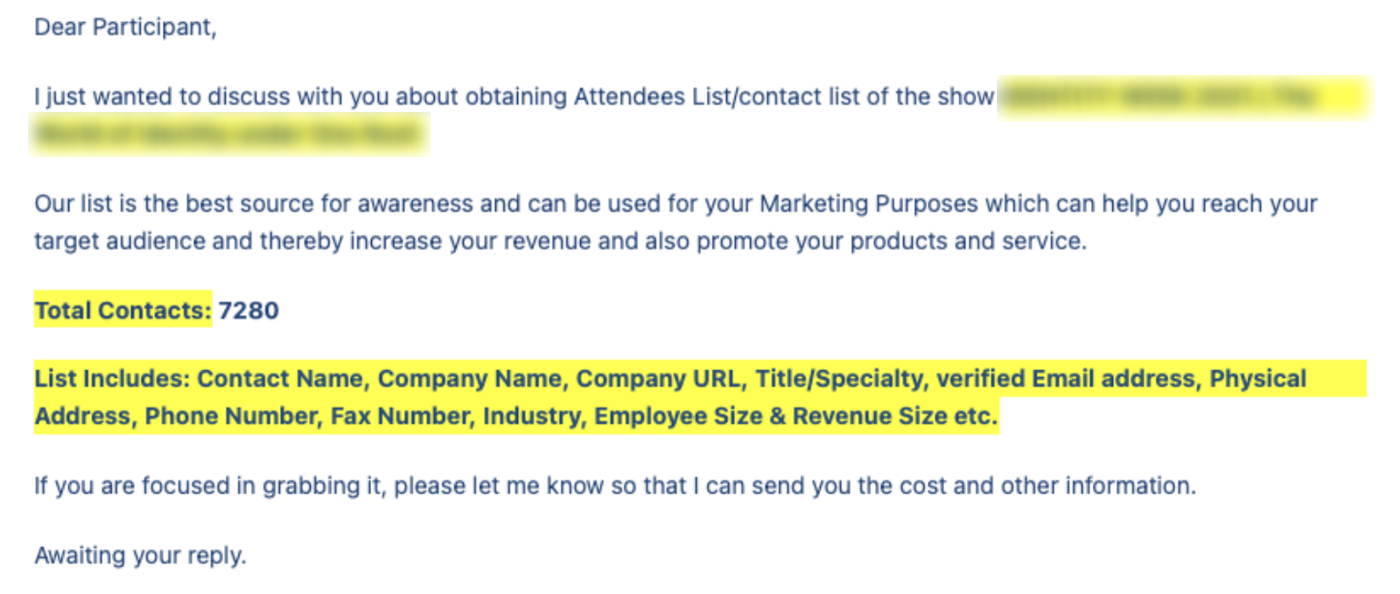
Task: Click the bold "List Includes:" label
Action: 111,379
